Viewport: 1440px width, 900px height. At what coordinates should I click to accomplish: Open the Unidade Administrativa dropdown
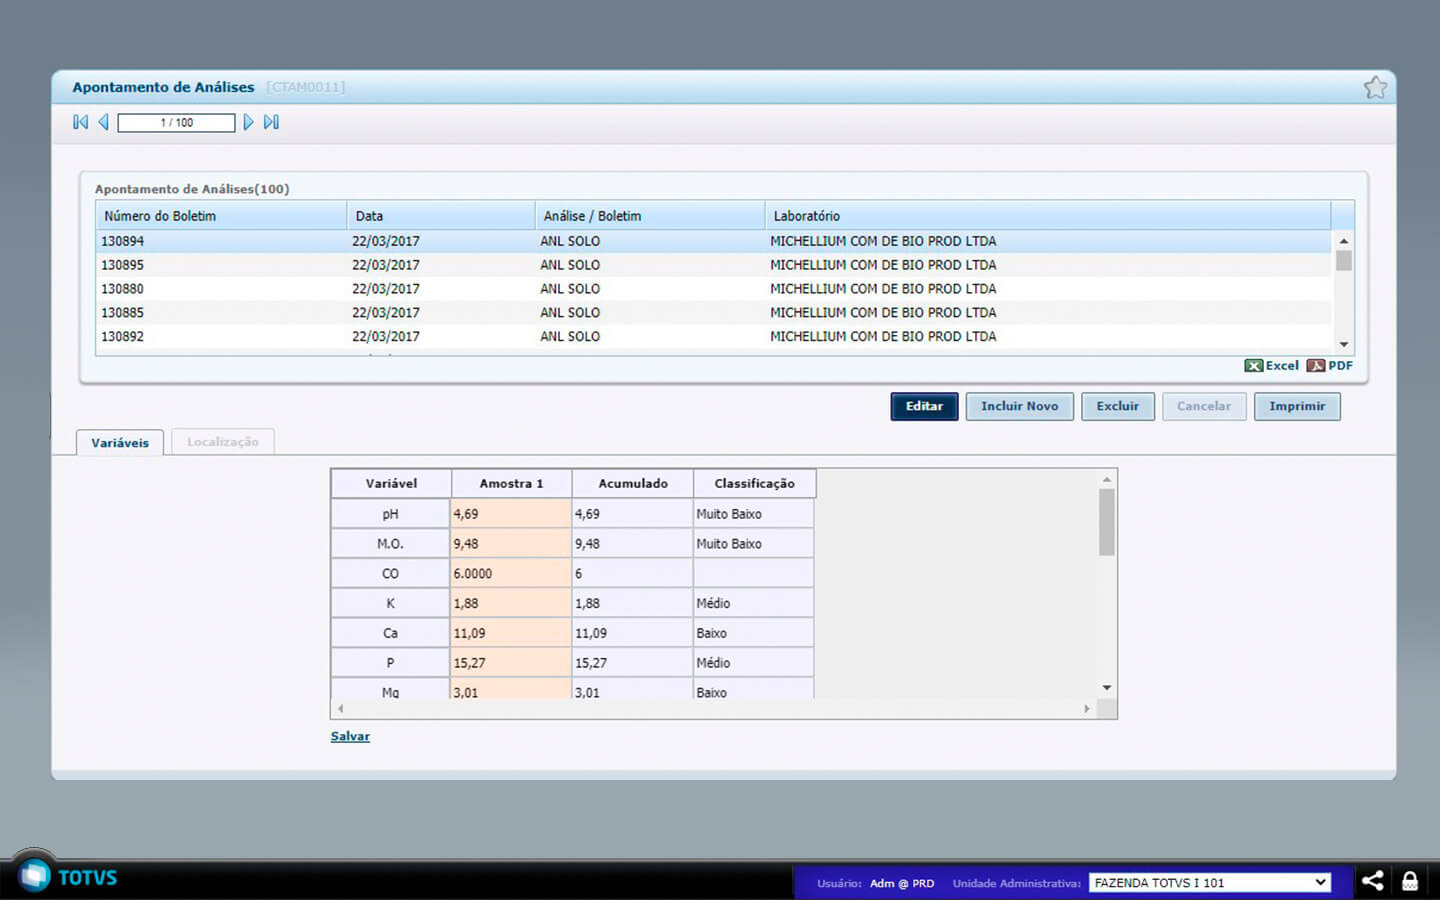1209,882
